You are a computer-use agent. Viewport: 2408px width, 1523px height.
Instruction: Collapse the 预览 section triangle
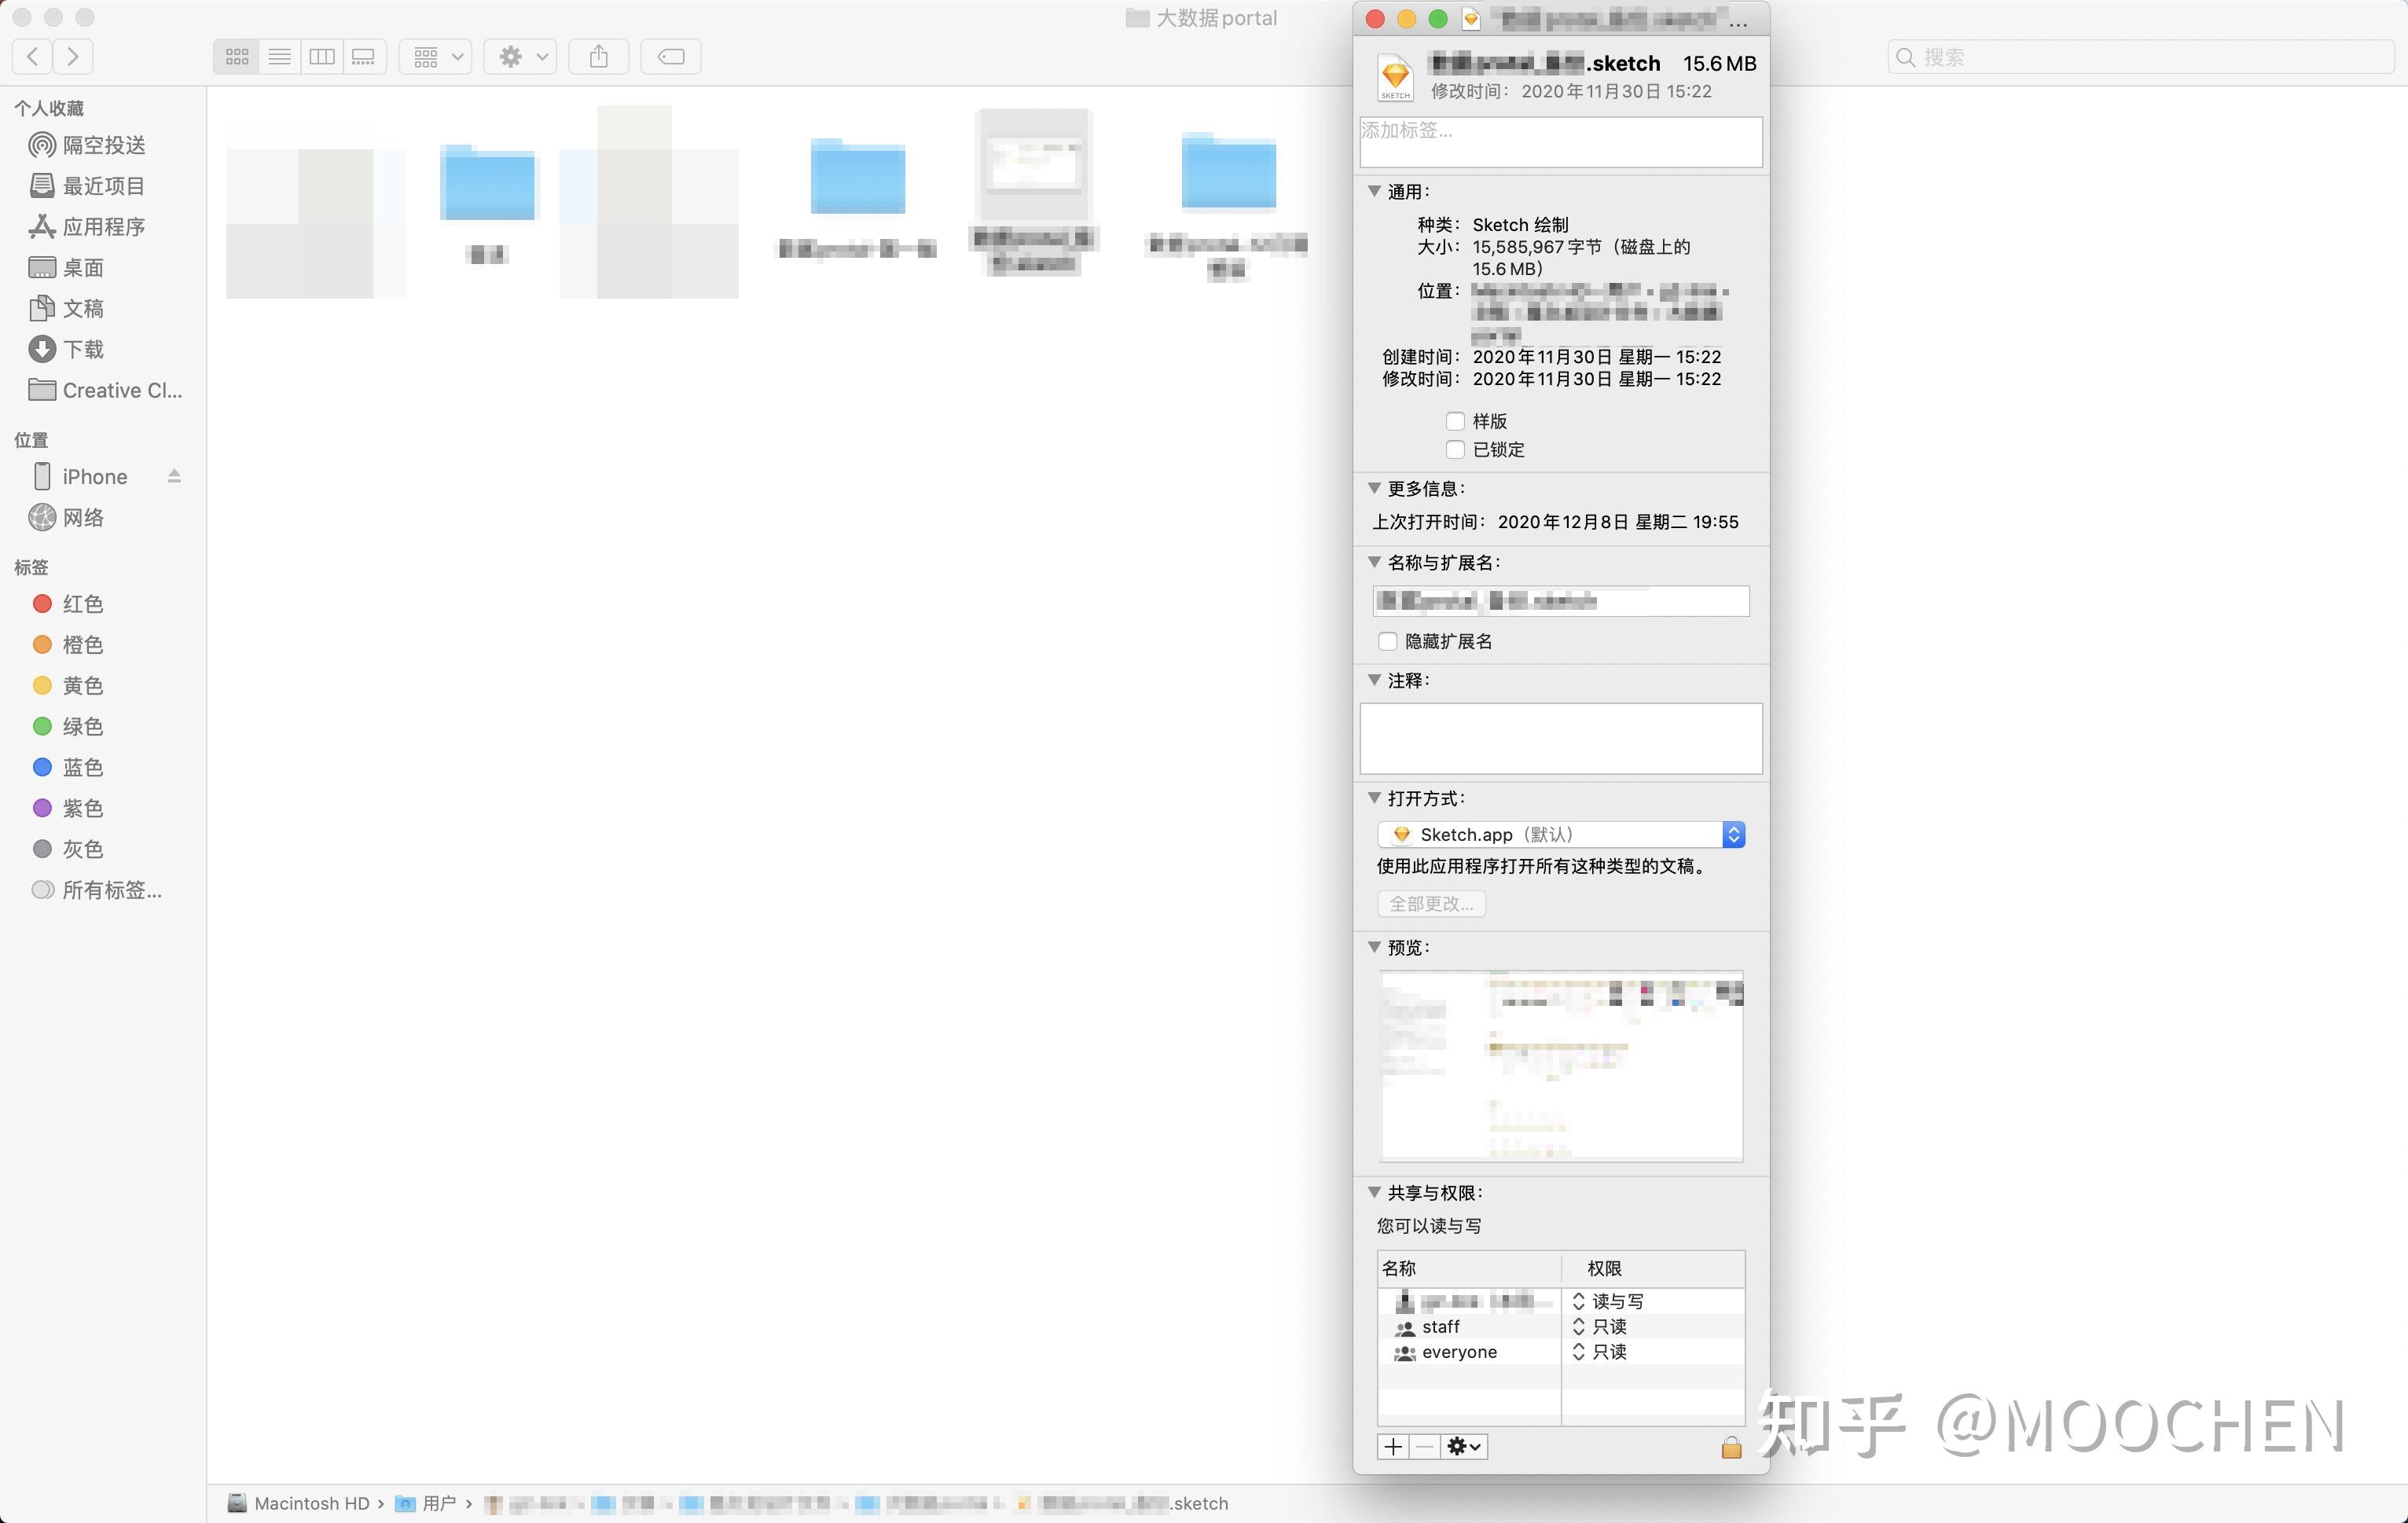pos(1374,947)
